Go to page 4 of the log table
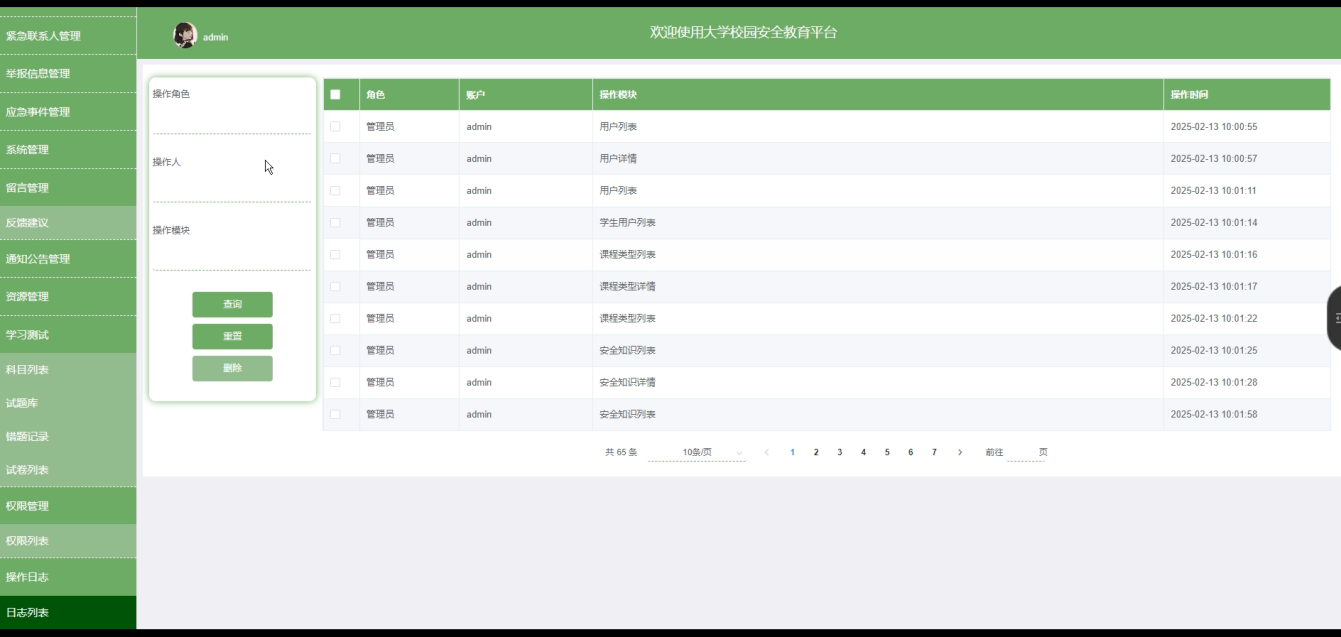1341x637 pixels. [x=863, y=452]
